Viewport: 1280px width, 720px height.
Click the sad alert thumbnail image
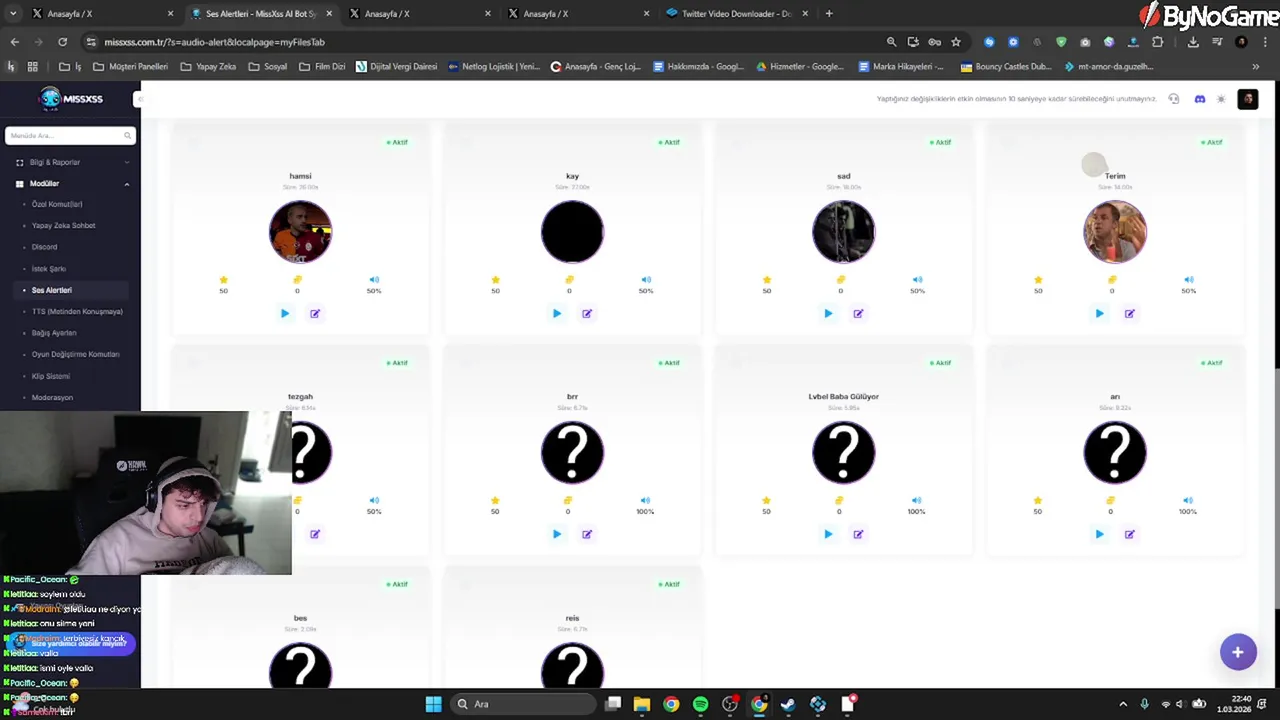click(843, 232)
